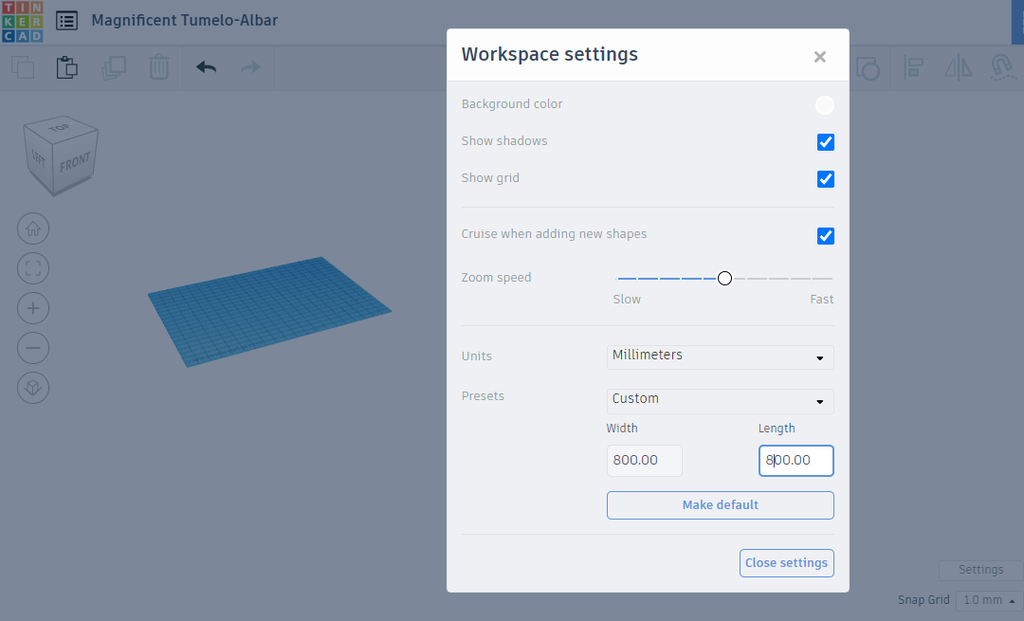Click the Mirror tool icon
The width and height of the screenshot is (1024, 621).
pos(958,68)
